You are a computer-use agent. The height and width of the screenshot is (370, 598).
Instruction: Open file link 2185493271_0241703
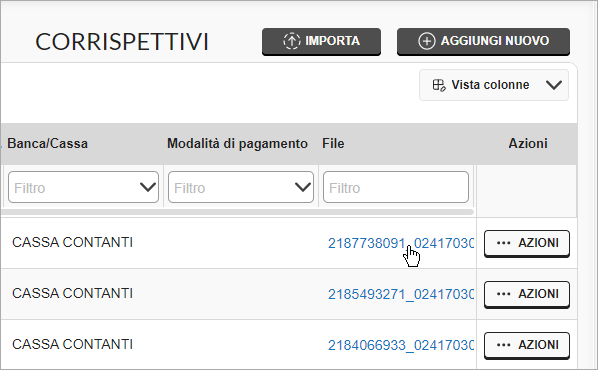pyautogui.click(x=400, y=294)
